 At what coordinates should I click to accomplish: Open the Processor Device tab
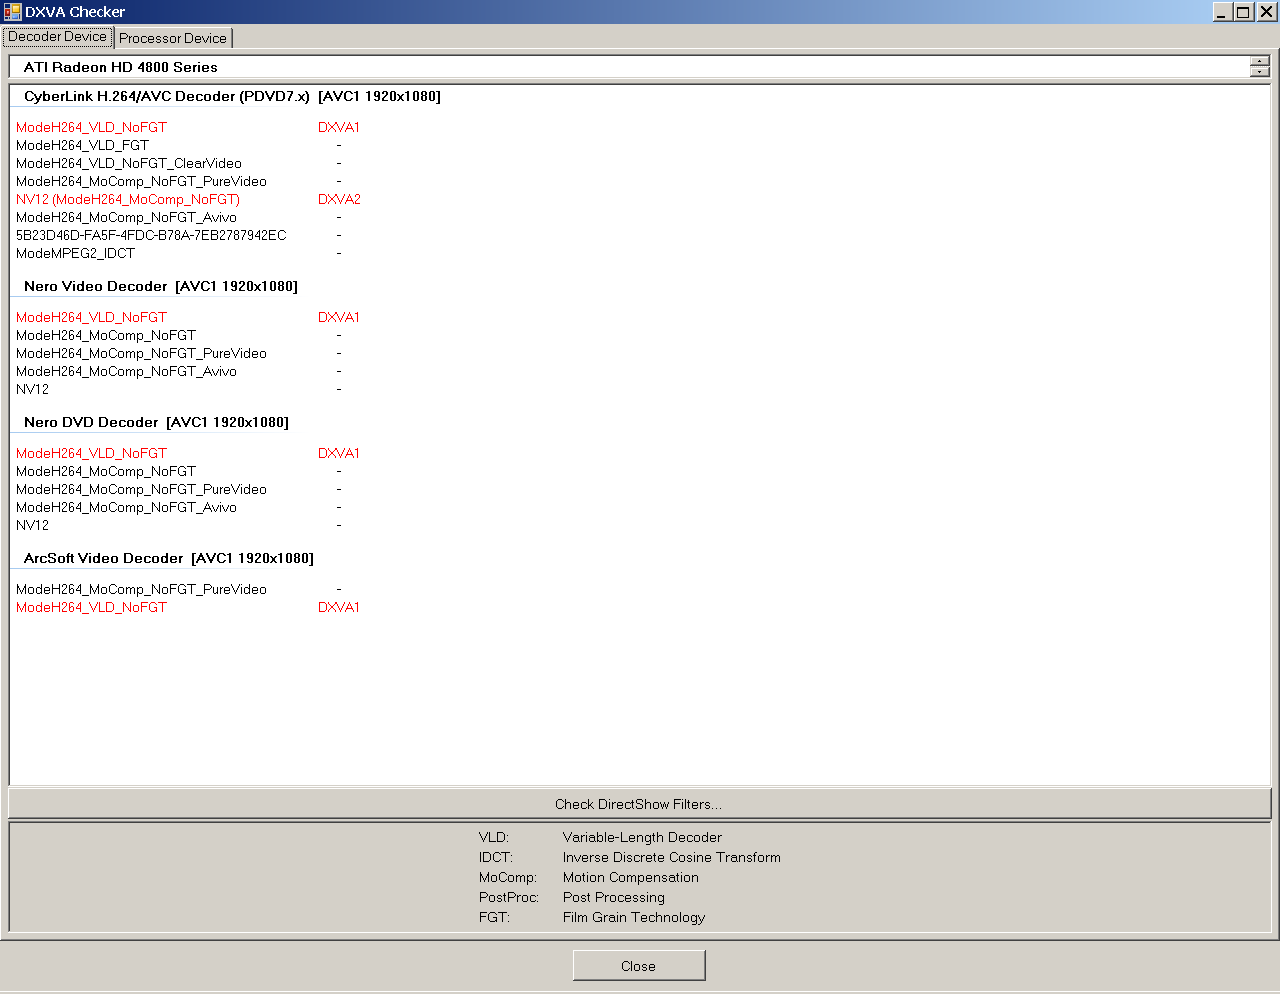[x=173, y=38]
